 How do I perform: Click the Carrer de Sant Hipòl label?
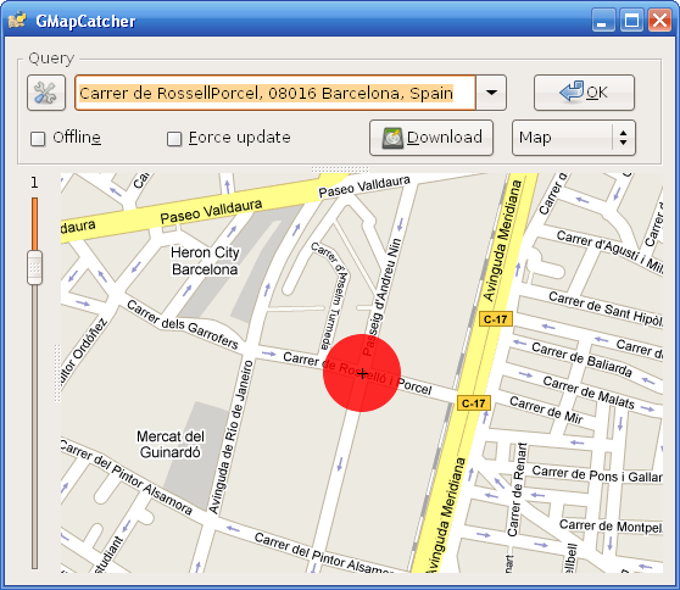click(606, 309)
